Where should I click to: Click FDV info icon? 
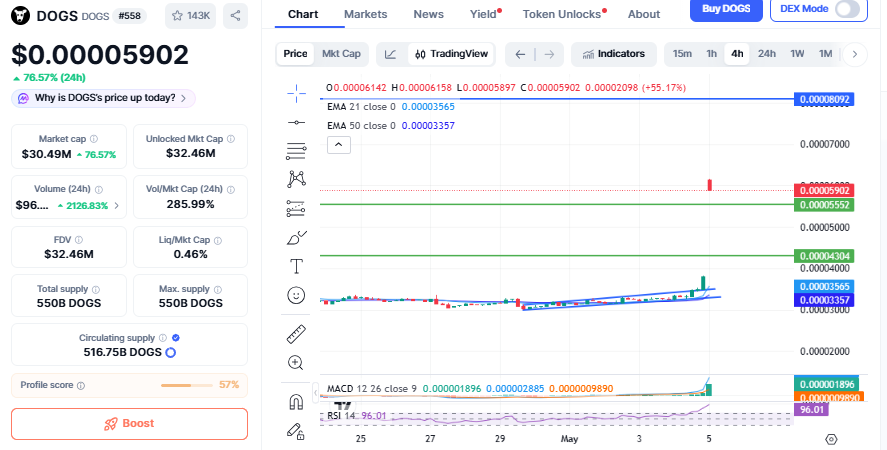point(79,240)
